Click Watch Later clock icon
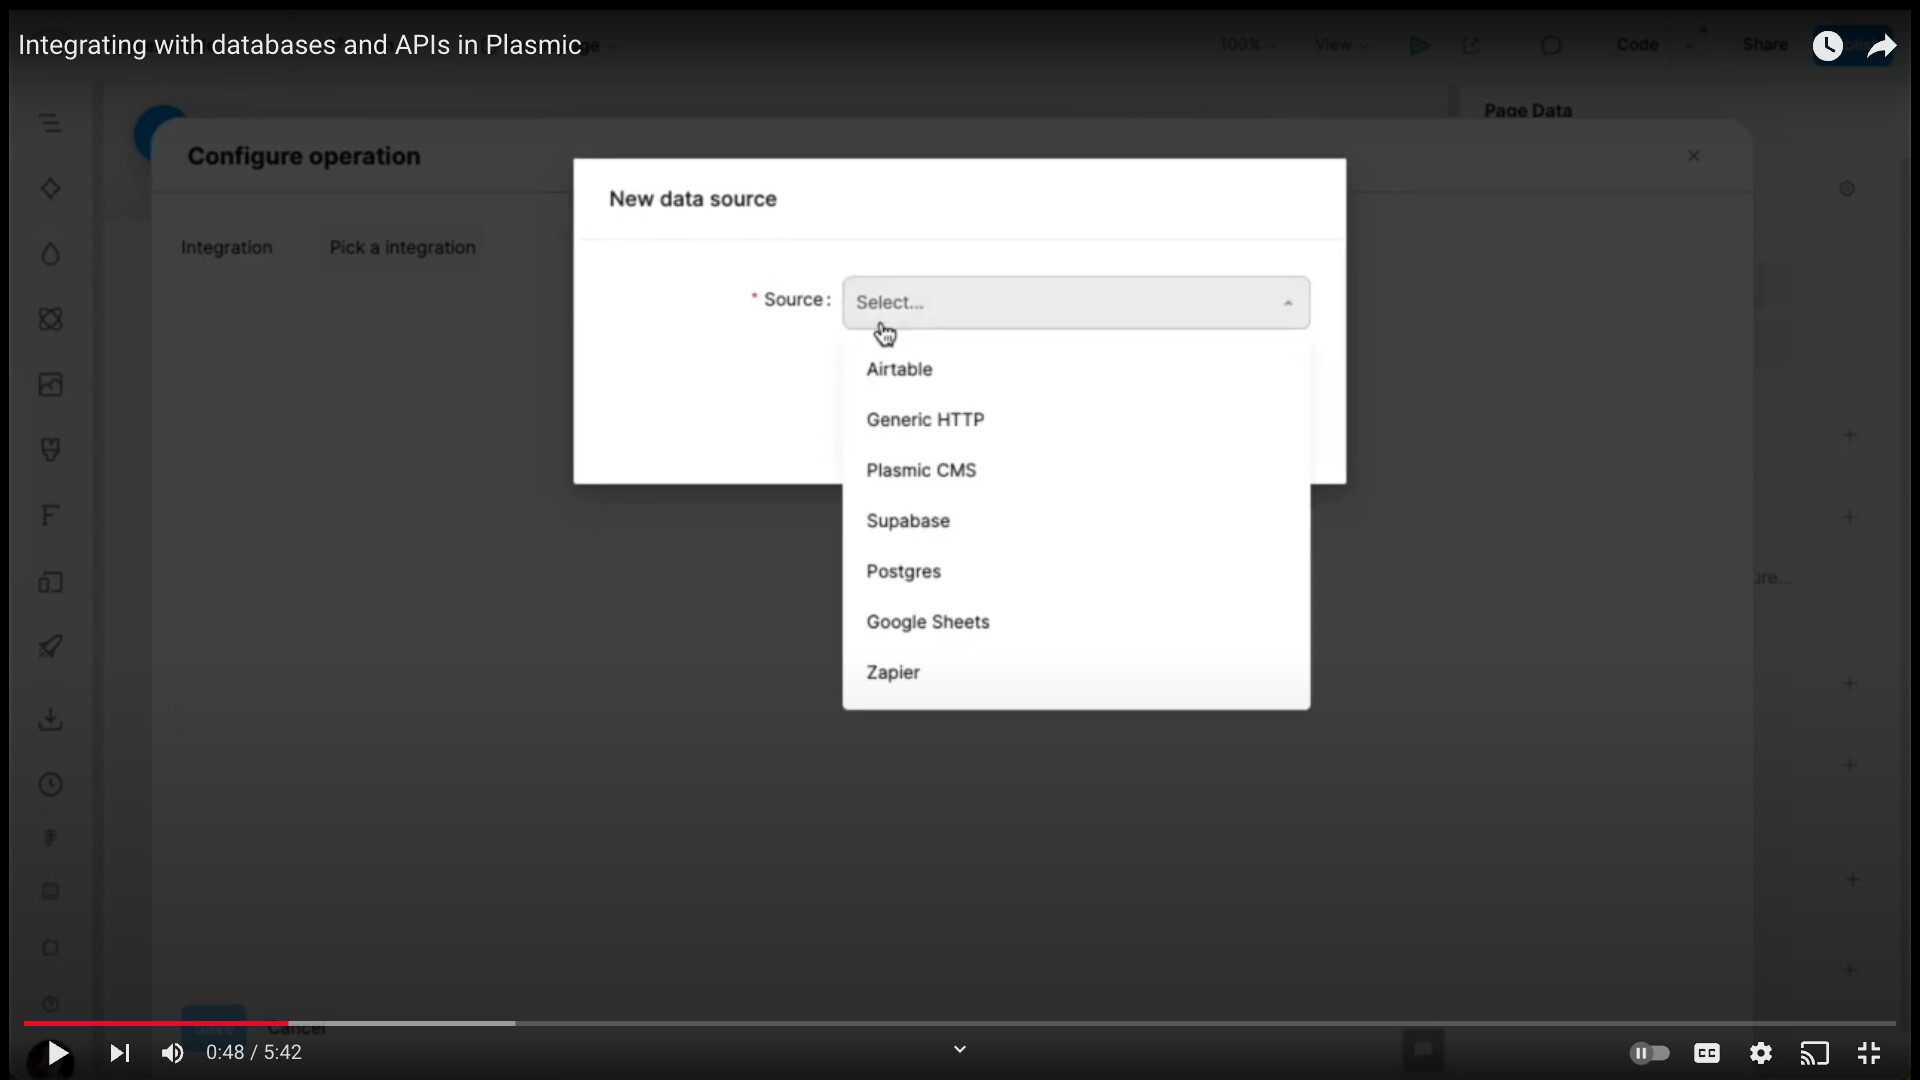The image size is (1920, 1080). pos(1828,45)
